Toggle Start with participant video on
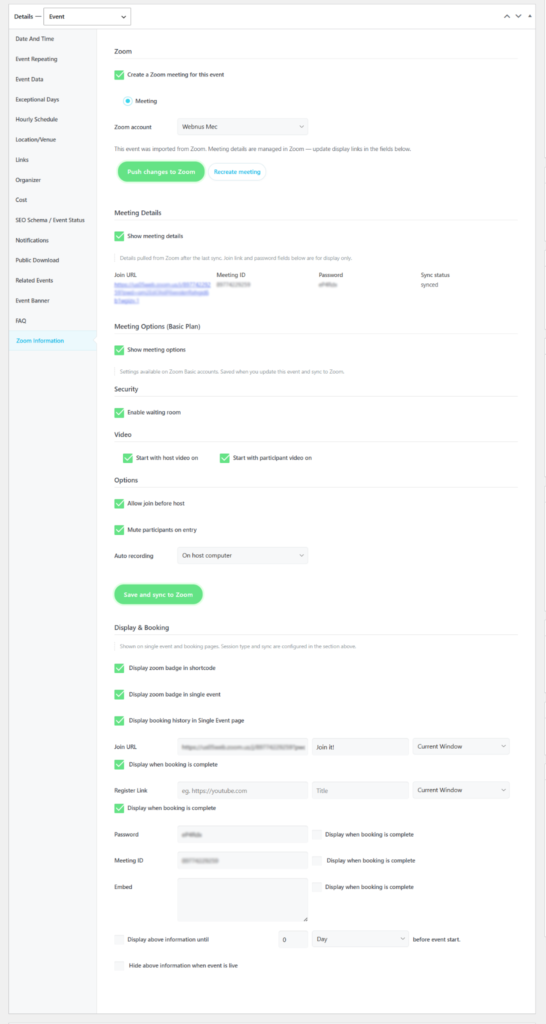The width and height of the screenshot is (546, 1024). point(225,458)
